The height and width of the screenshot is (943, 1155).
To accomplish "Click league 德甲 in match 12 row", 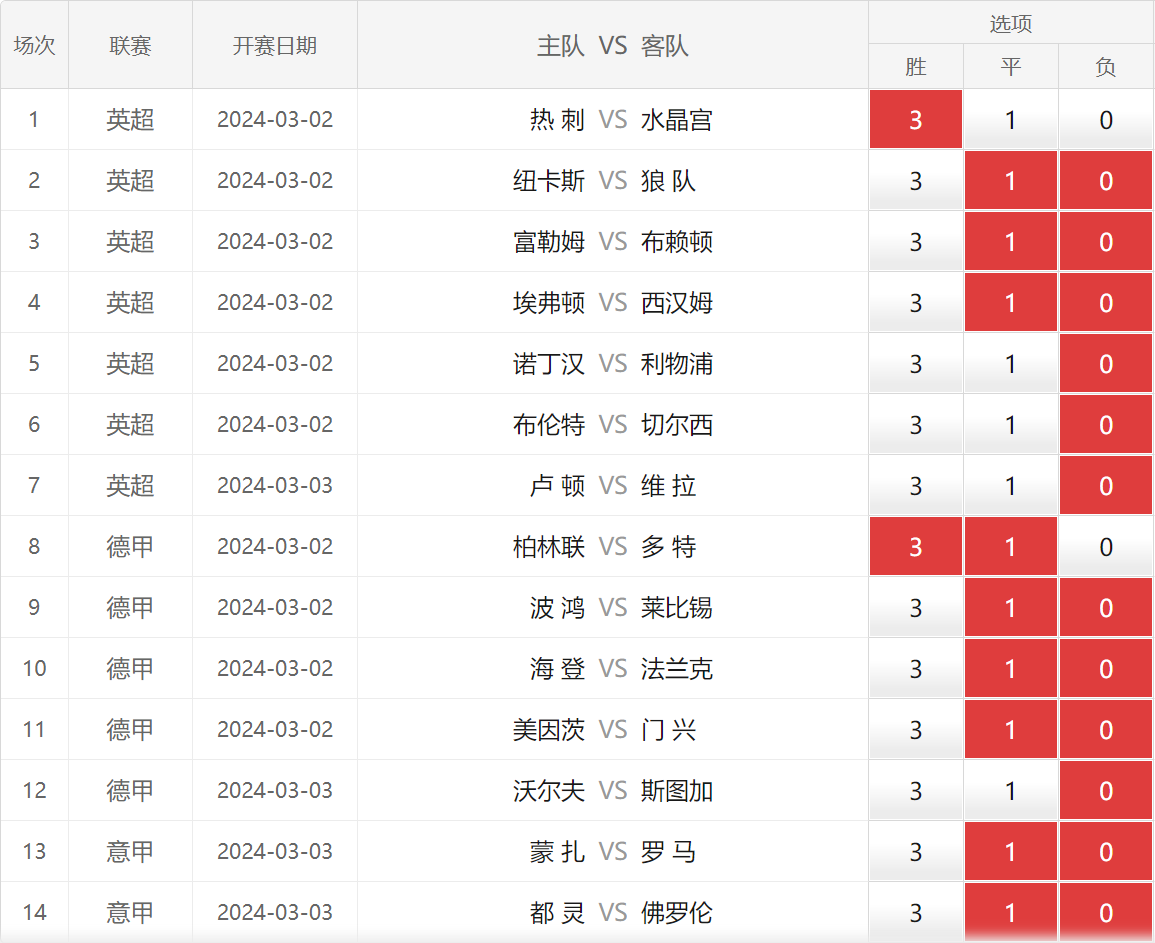I will point(130,790).
